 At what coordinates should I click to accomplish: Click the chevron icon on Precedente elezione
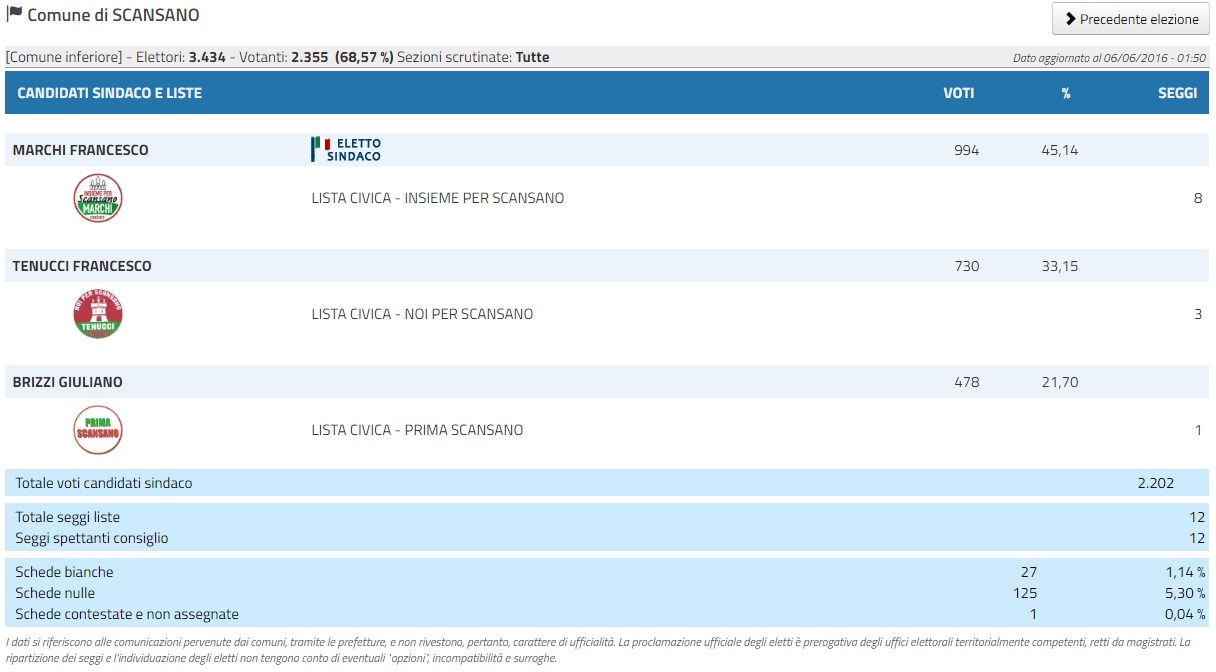pos(1070,19)
